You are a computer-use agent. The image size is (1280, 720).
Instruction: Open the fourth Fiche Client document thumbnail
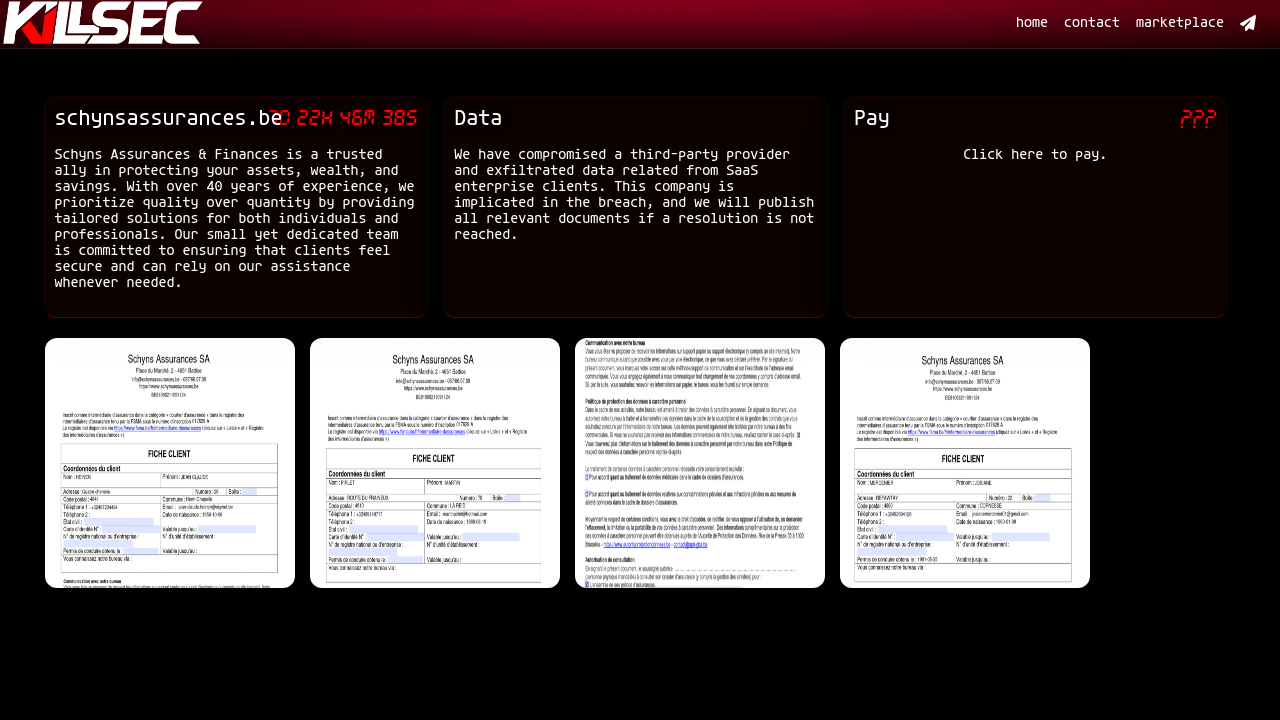pos(965,463)
